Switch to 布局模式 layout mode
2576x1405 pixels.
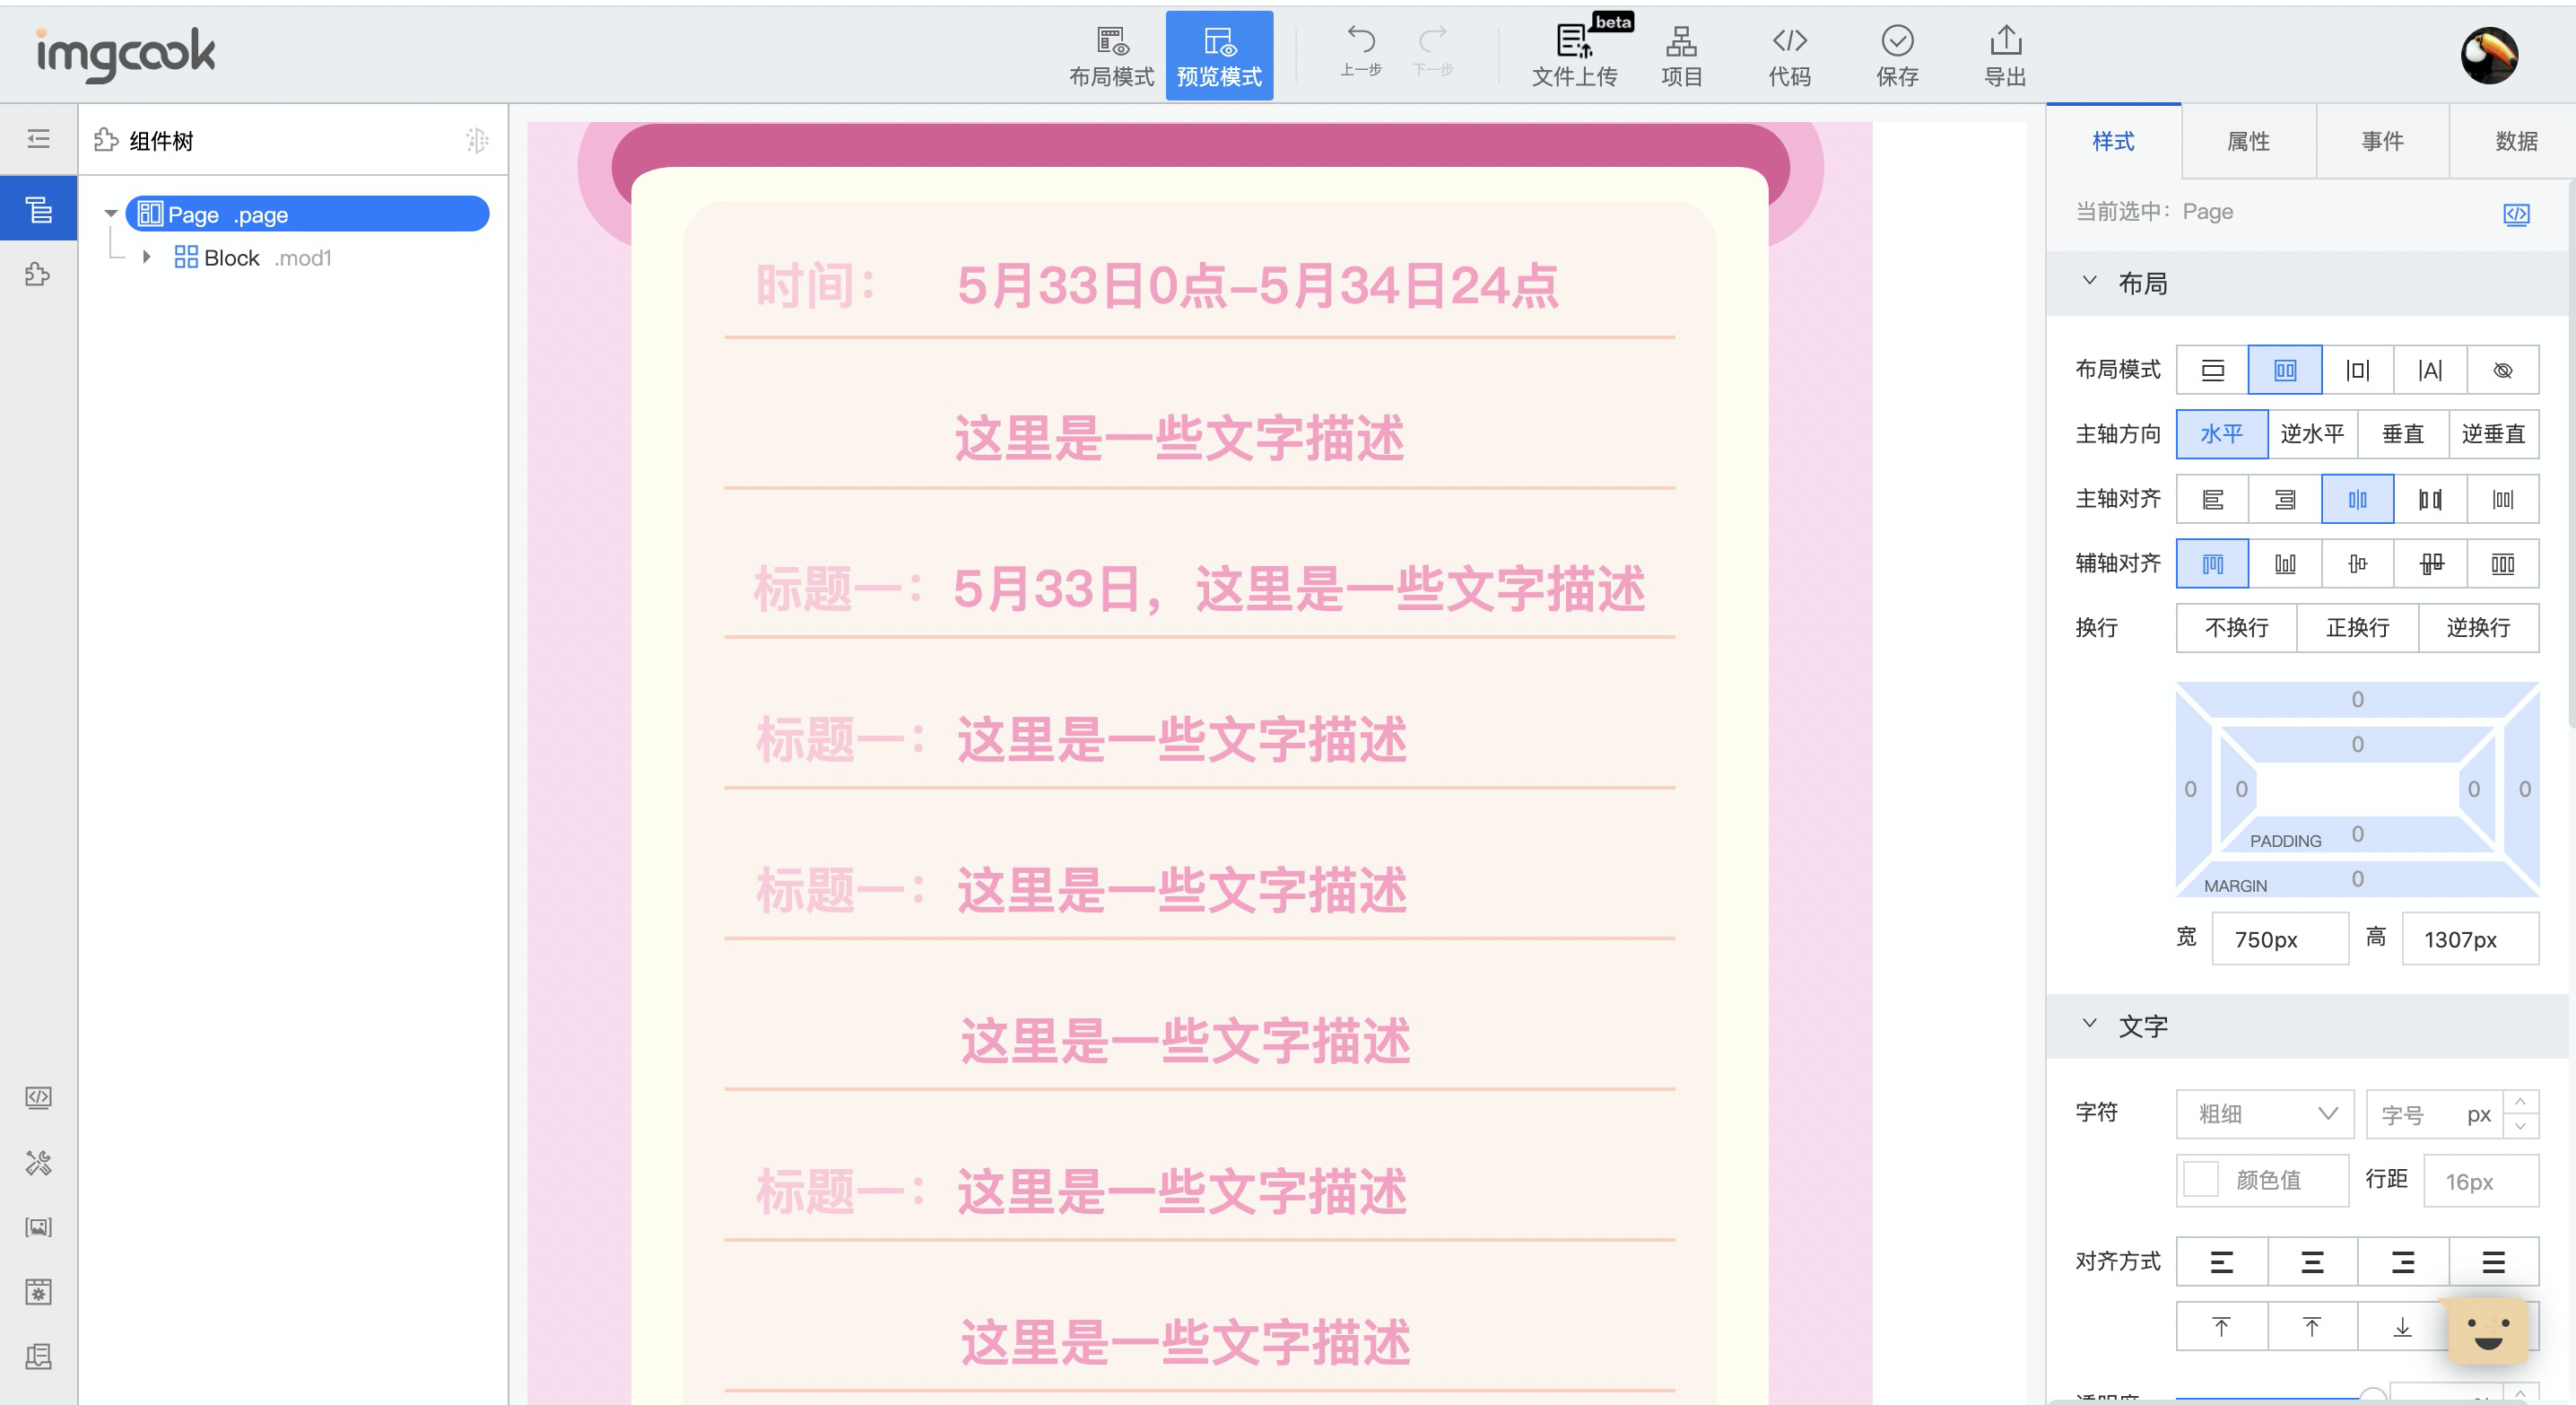point(1111,55)
